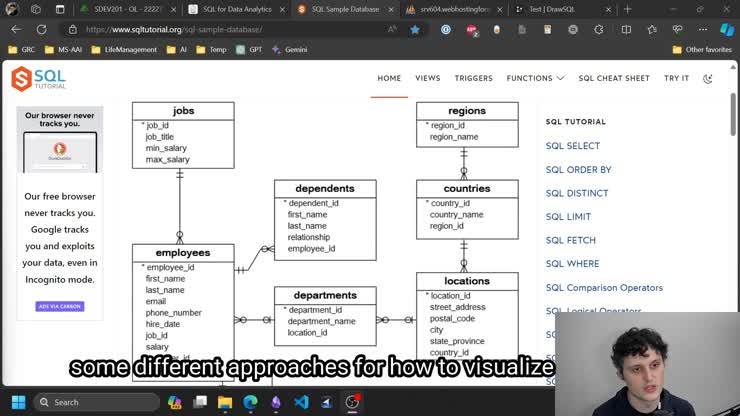Open the Other favorites folder
740x416 pixels.
(x=702, y=50)
